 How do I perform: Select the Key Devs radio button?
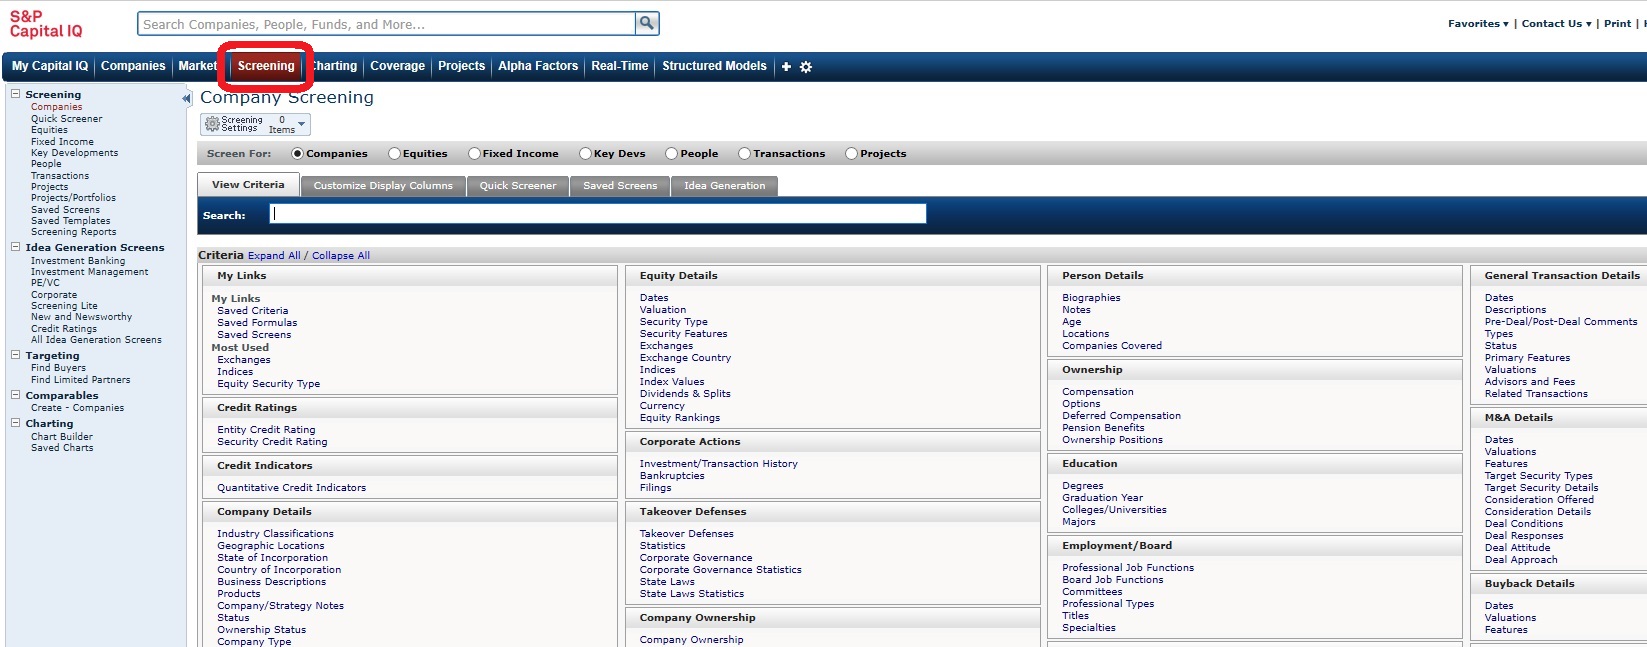coord(586,154)
